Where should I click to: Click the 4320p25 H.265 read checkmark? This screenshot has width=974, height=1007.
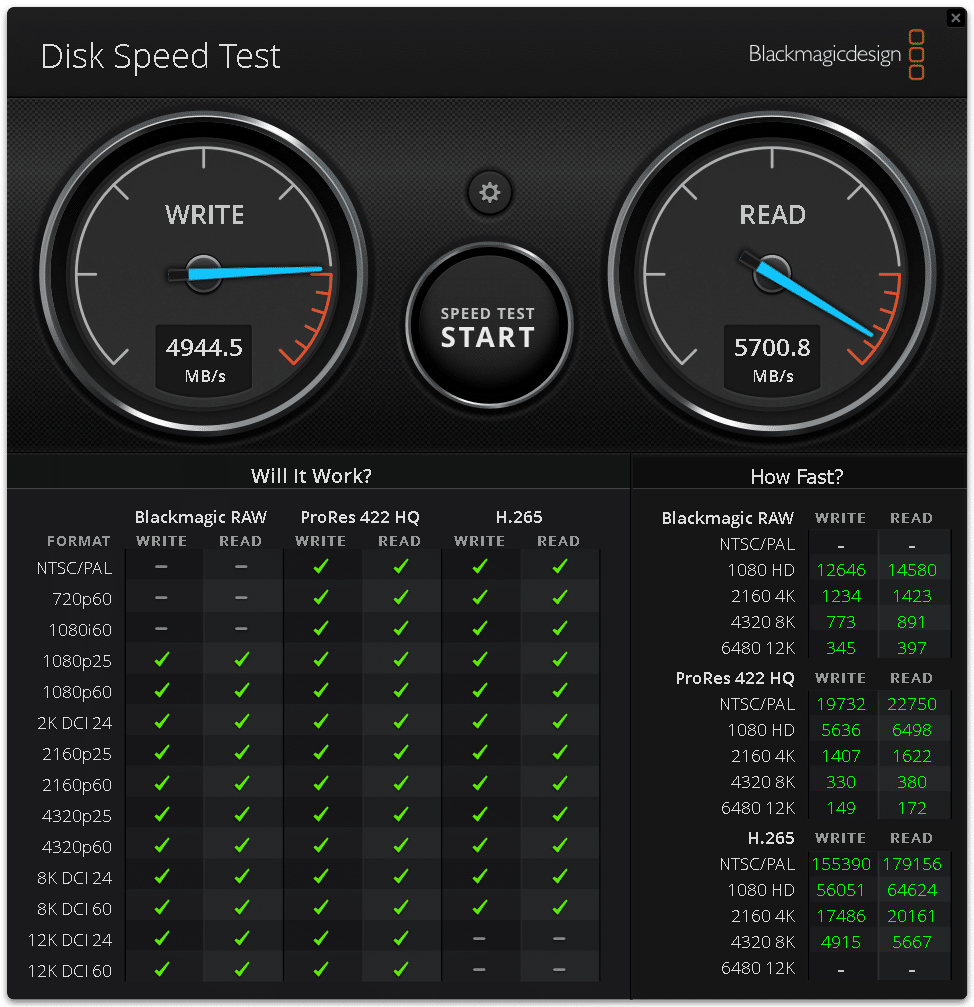[560, 814]
